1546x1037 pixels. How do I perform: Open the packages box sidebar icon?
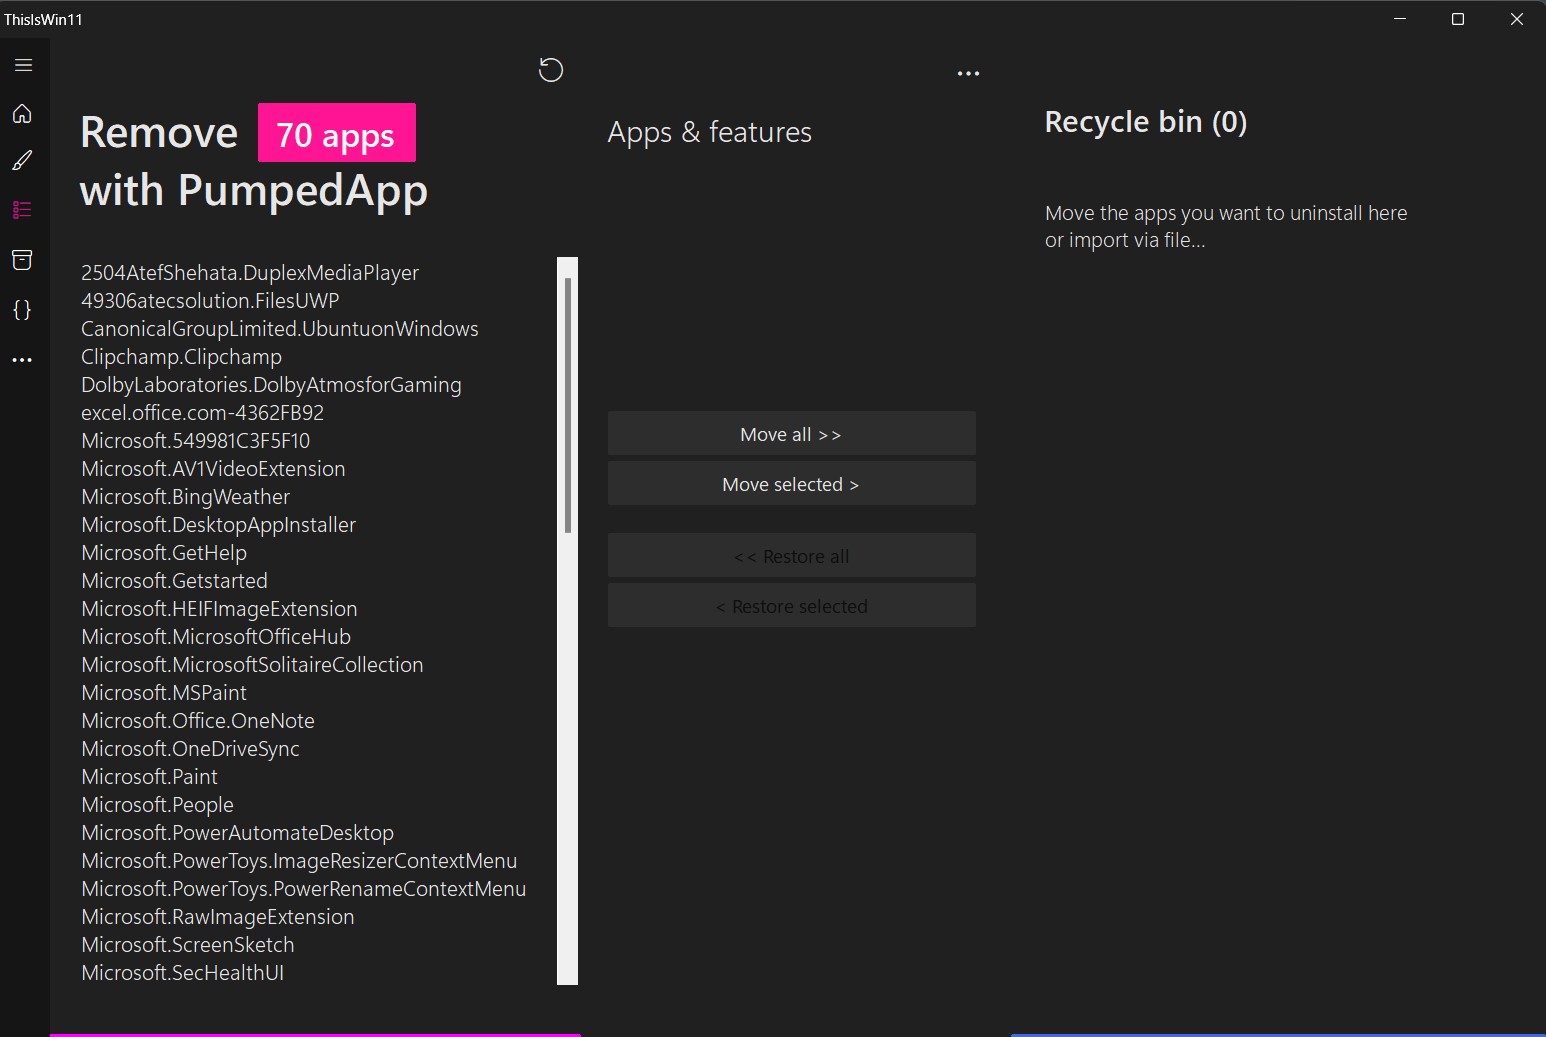point(22,260)
